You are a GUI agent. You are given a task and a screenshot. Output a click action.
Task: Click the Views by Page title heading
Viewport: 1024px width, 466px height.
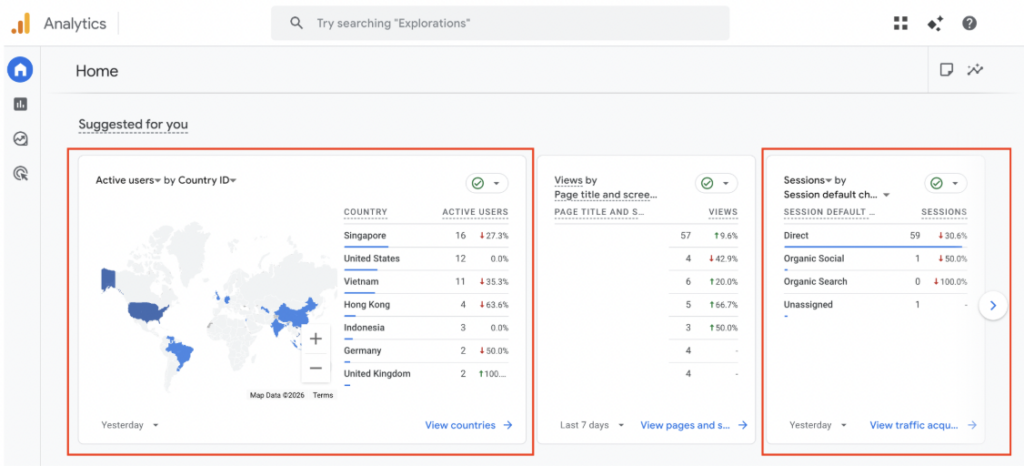605,187
